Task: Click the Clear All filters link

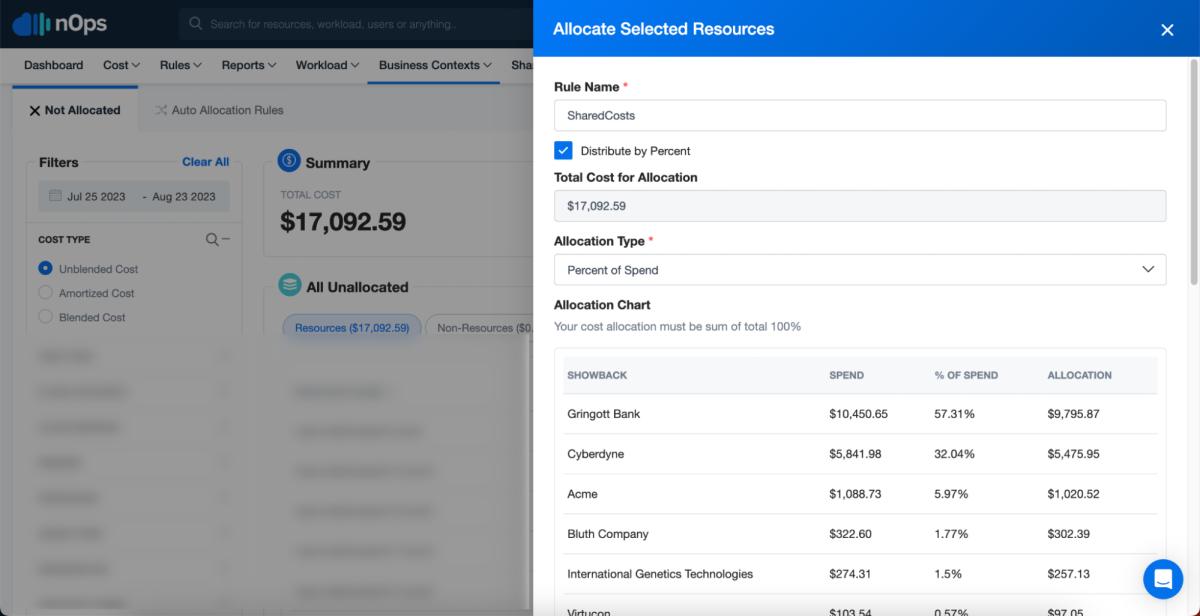Action: 205,162
